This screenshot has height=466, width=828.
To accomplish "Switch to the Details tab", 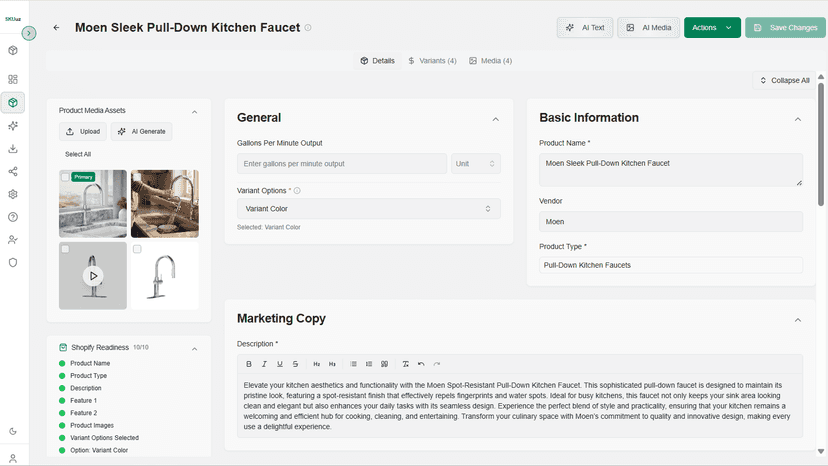I will pos(378,61).
